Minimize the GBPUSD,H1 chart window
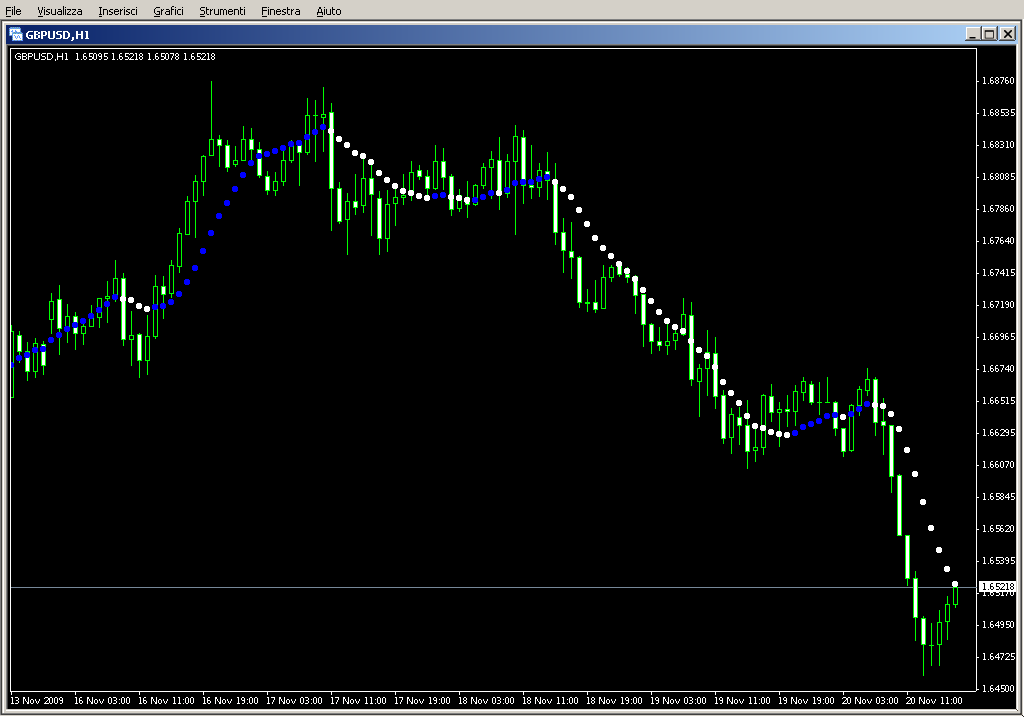This screenshot has width=1024, height=717. pos(973,34)
